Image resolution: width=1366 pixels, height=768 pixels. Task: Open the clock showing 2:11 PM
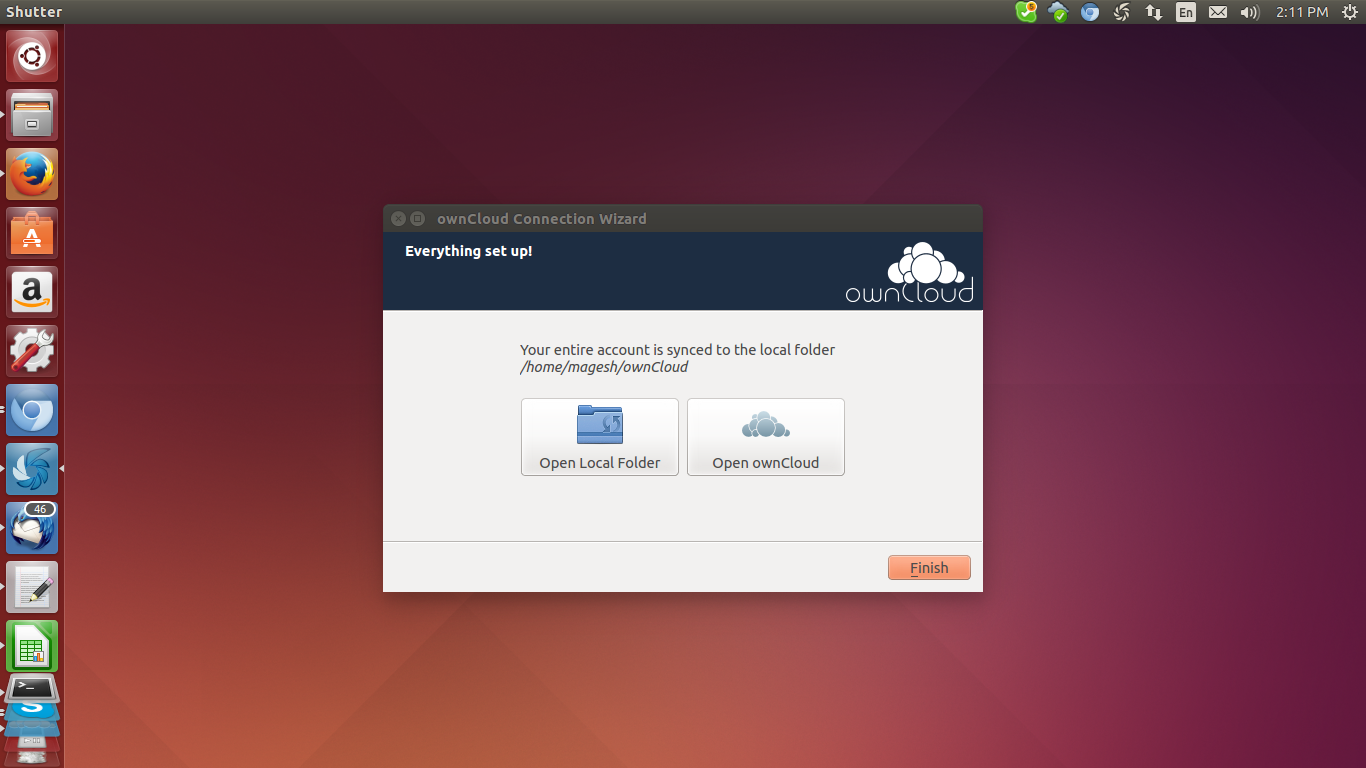click(x=1302, y=12)
